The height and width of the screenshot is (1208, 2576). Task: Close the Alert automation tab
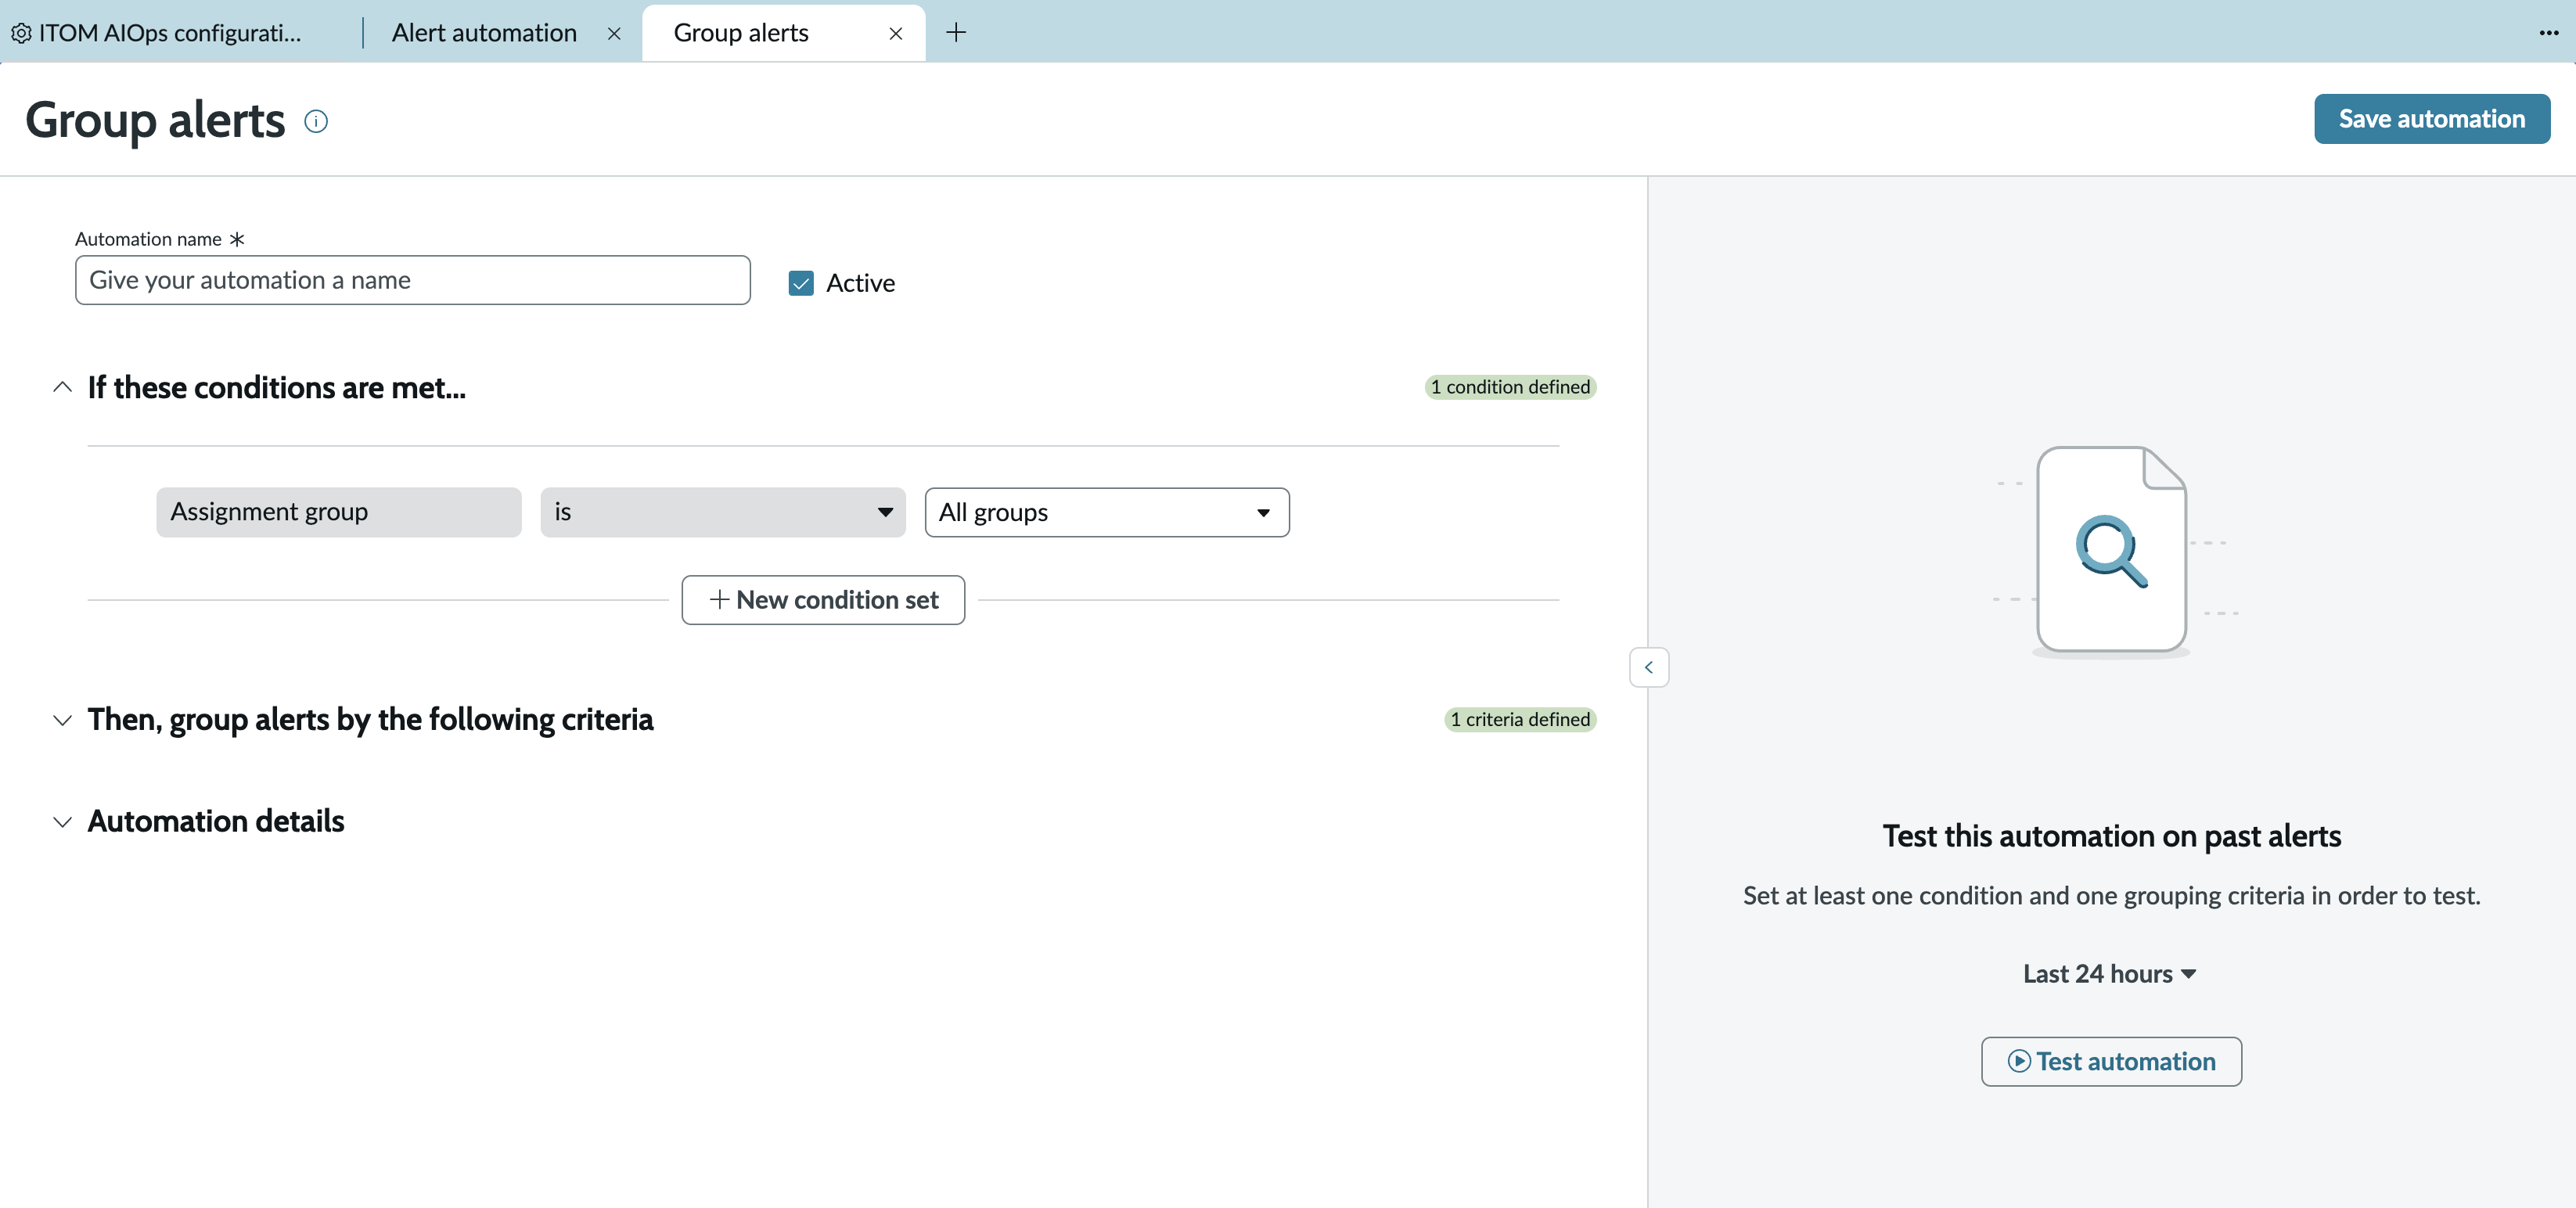(x=614, y=33)
